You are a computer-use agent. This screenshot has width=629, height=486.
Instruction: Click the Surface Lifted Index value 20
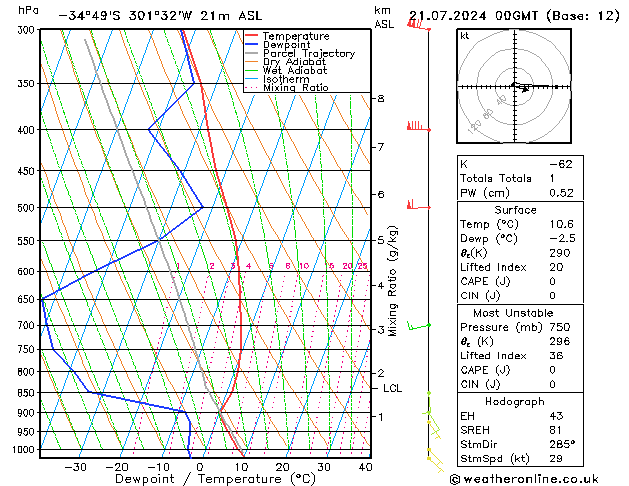click(x=556, y=267)
